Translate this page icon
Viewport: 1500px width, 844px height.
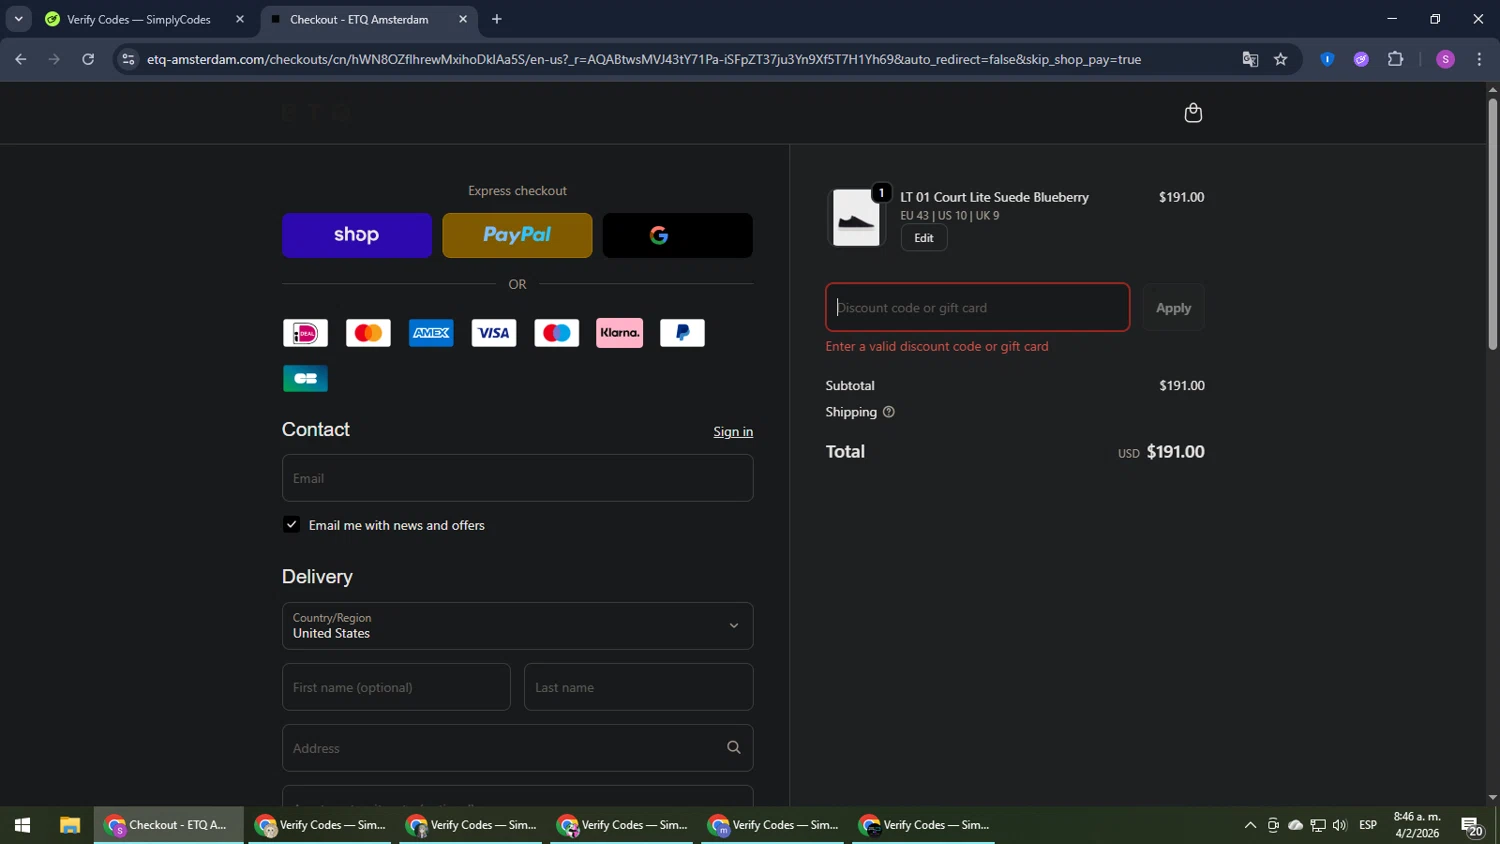tap(1250, 59)
